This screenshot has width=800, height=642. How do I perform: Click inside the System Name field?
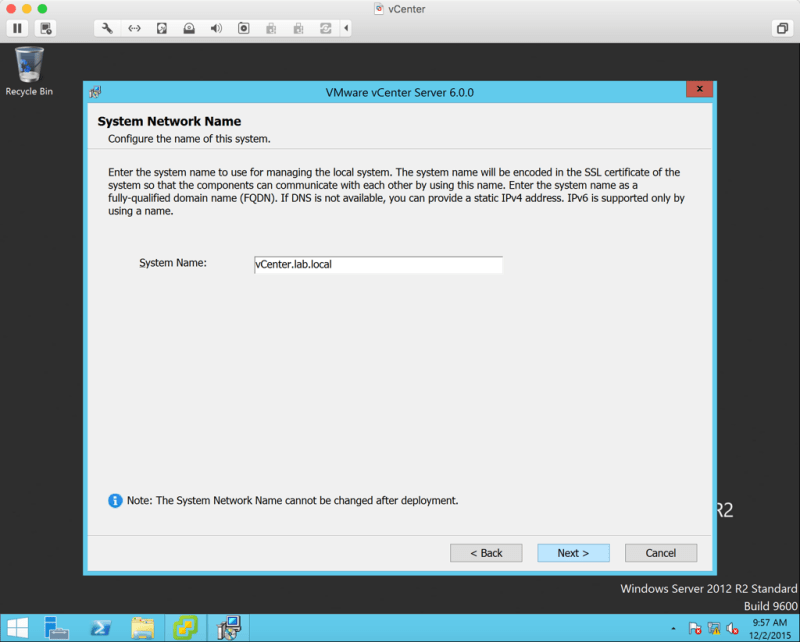coord(378,265)
